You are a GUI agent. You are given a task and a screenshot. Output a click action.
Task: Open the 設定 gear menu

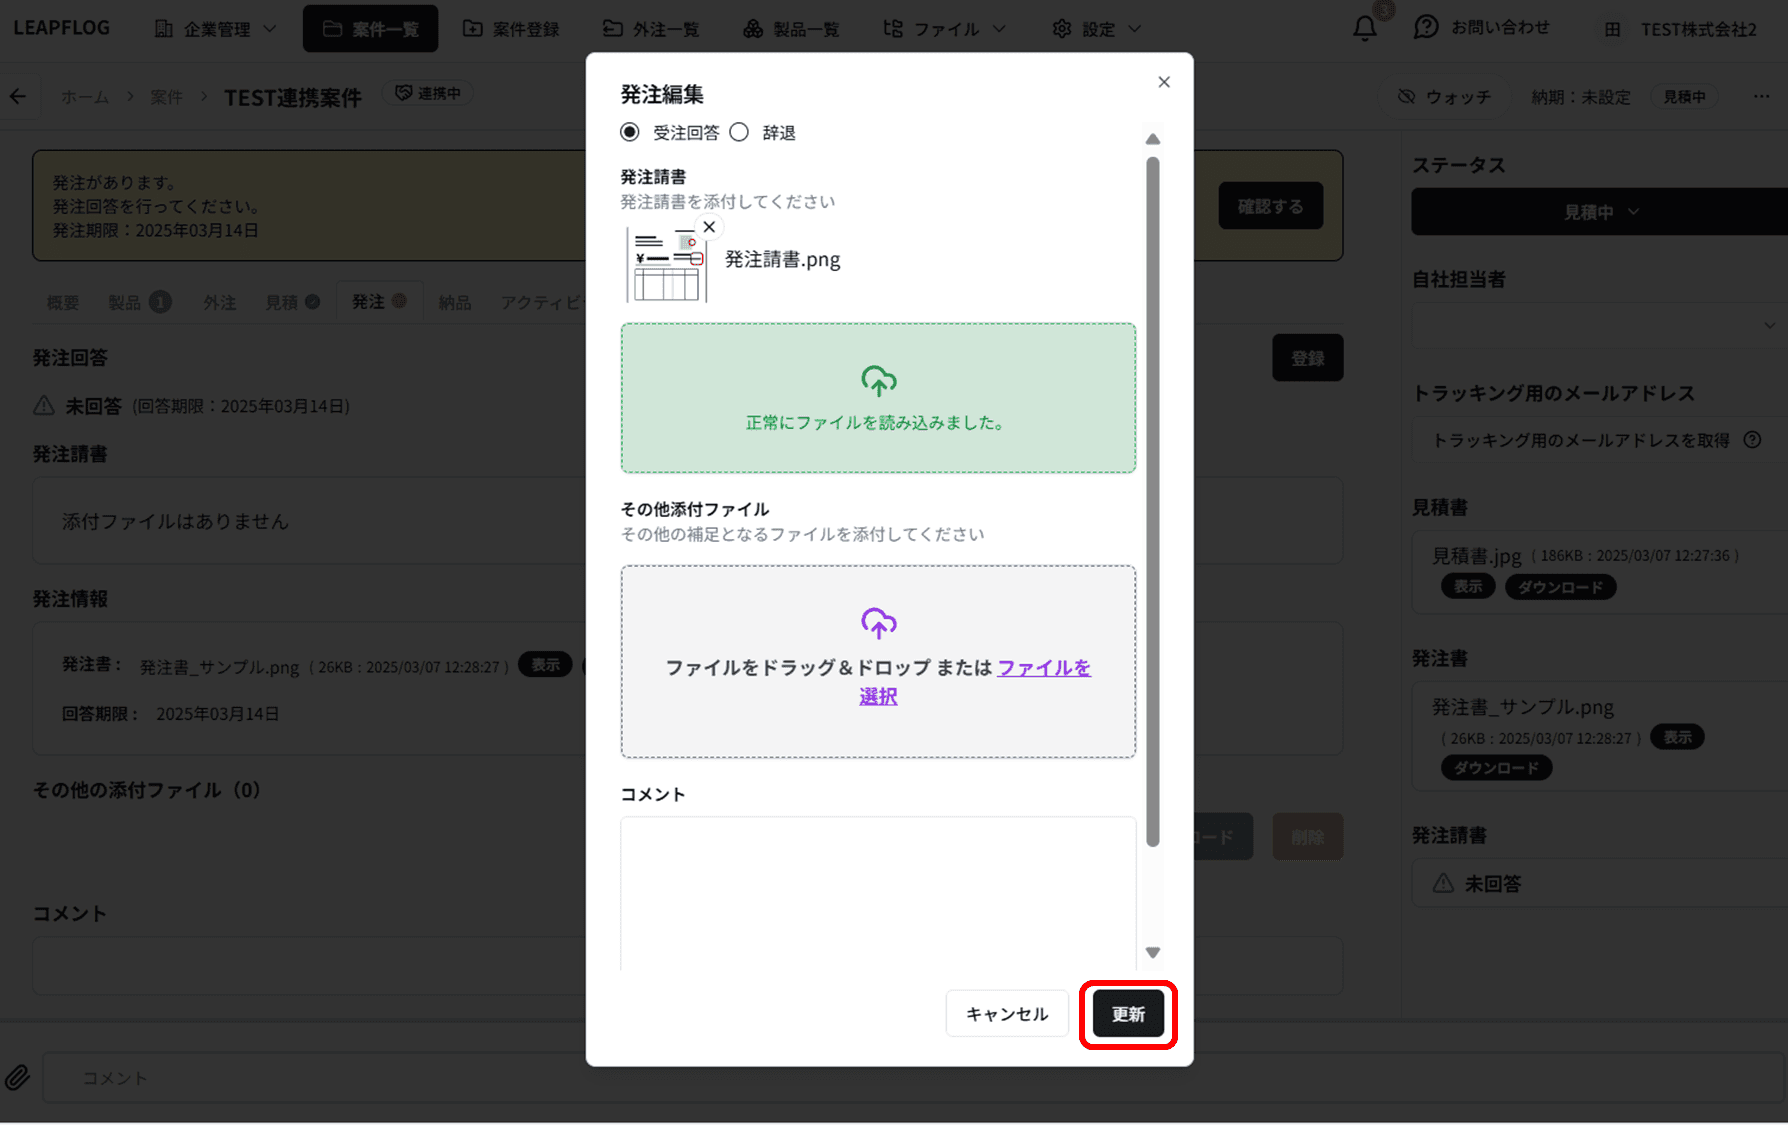pos(1095,28)
